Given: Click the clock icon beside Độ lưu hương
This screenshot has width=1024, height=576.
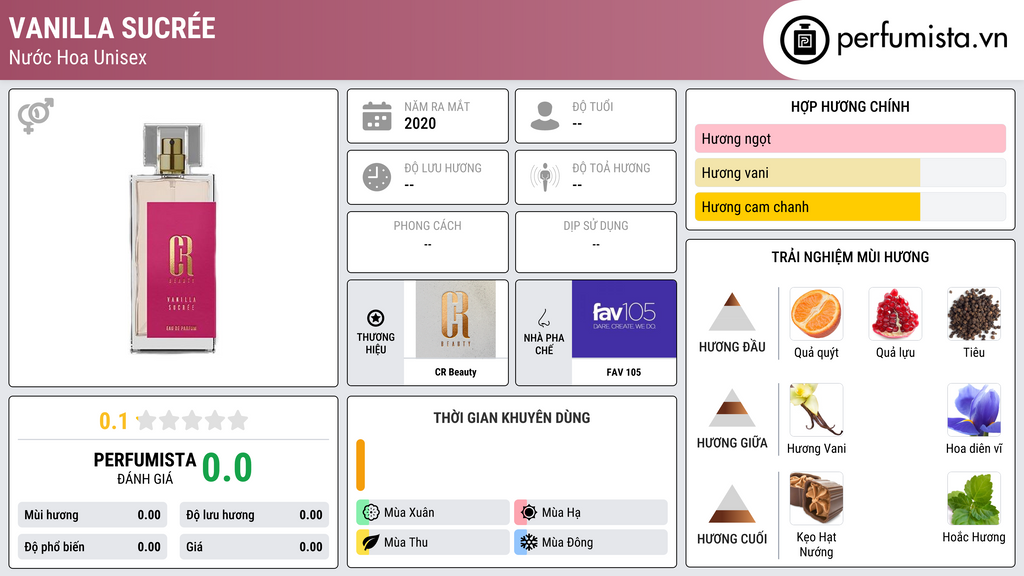Looking at the screenshot, I should pos(377,177).
